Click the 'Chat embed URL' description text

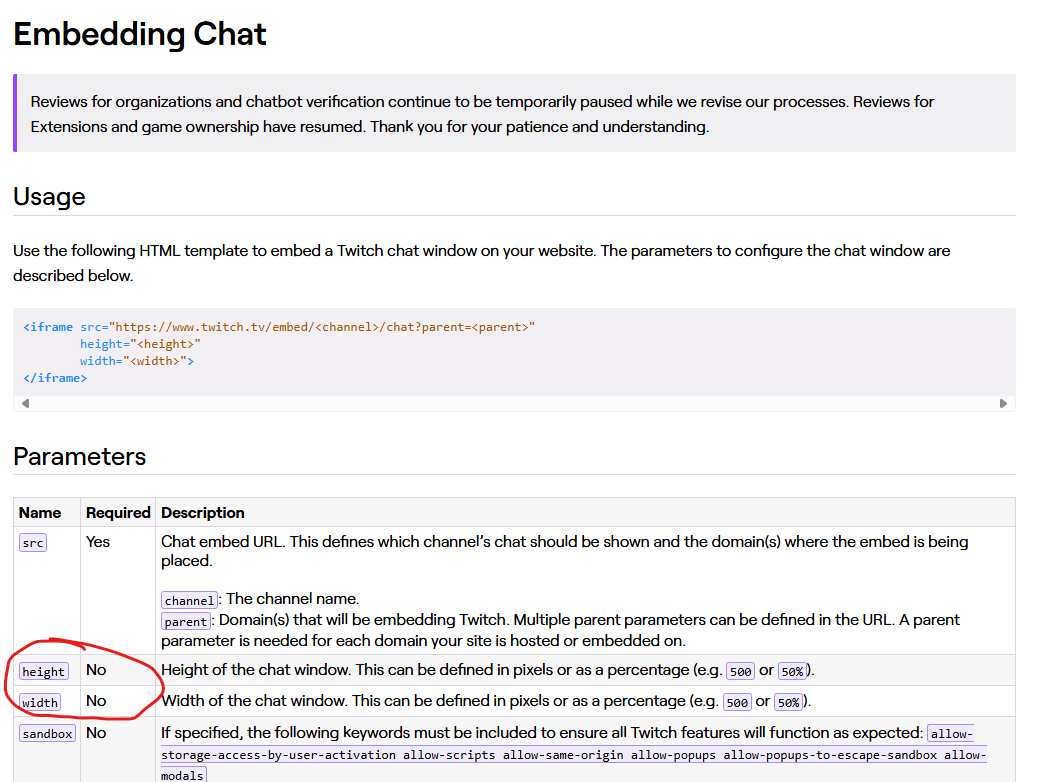(x=564, y=551)
